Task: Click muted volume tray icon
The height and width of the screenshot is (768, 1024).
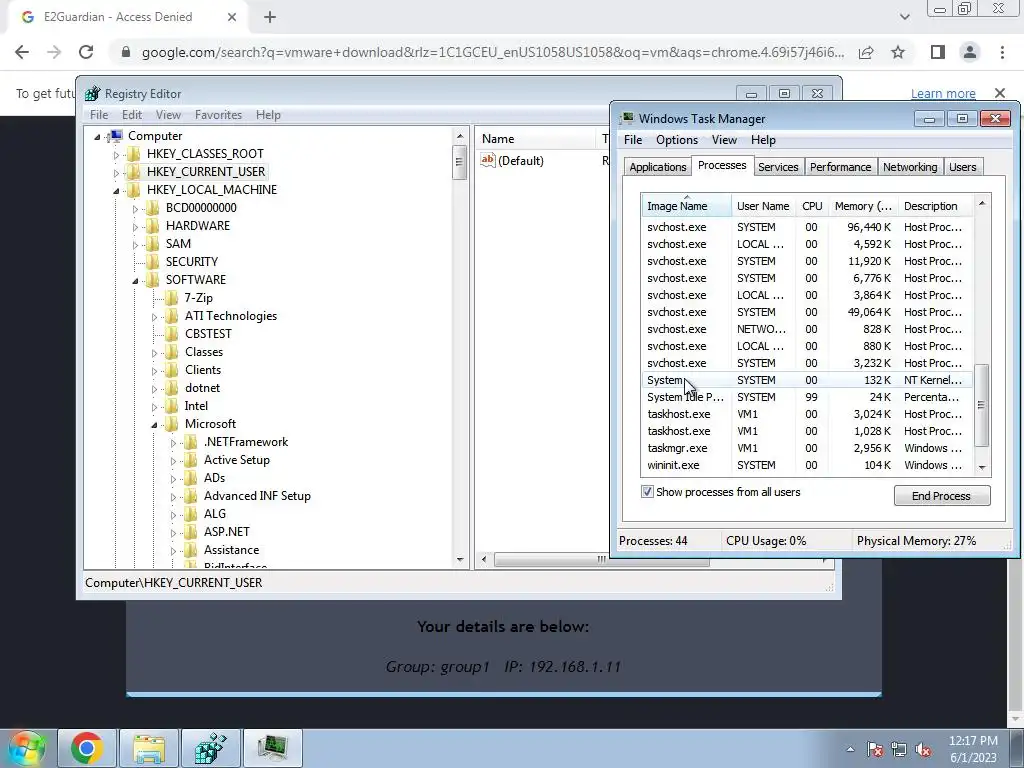Action: point(923,749)
